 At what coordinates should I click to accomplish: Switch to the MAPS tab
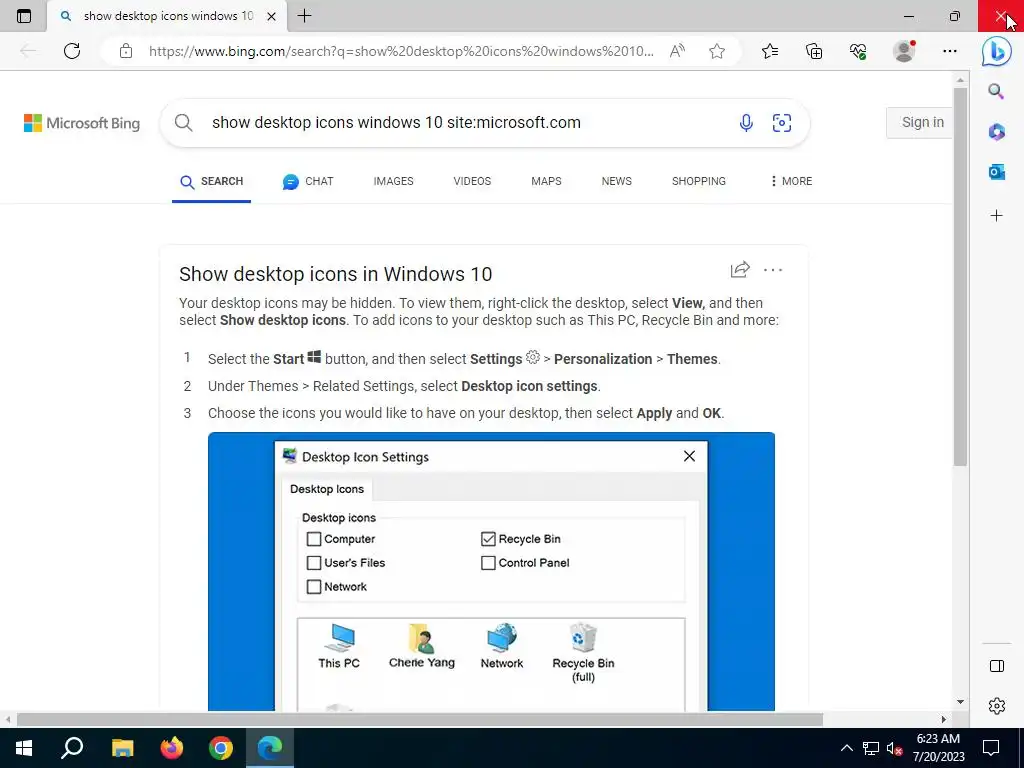click(x=546, y=182)
